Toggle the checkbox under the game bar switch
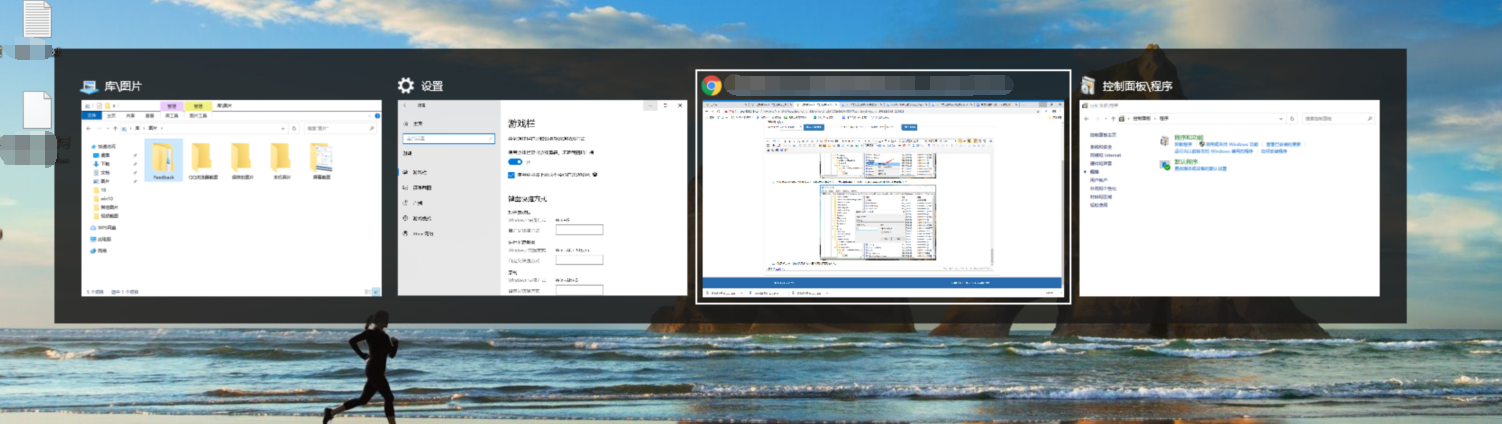 (512, 174)
